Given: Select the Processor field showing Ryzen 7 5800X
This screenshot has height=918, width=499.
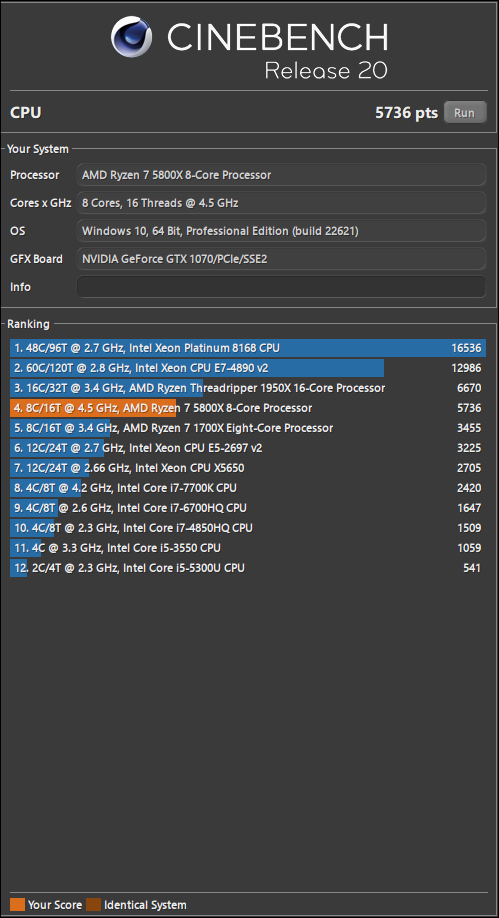Looking at the screenshot, I should (281, 174).
